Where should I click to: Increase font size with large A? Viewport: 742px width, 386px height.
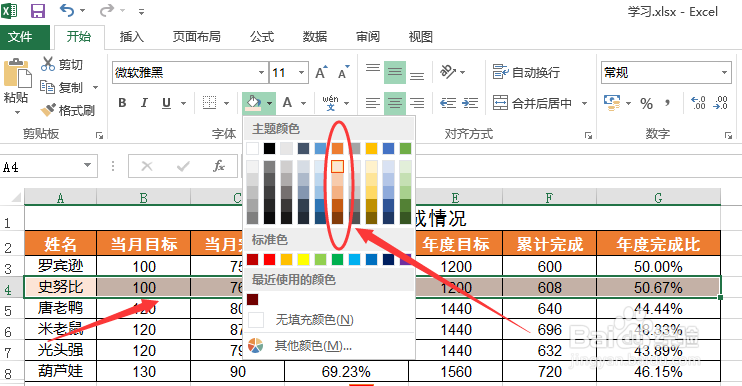(x=321, y=72)
